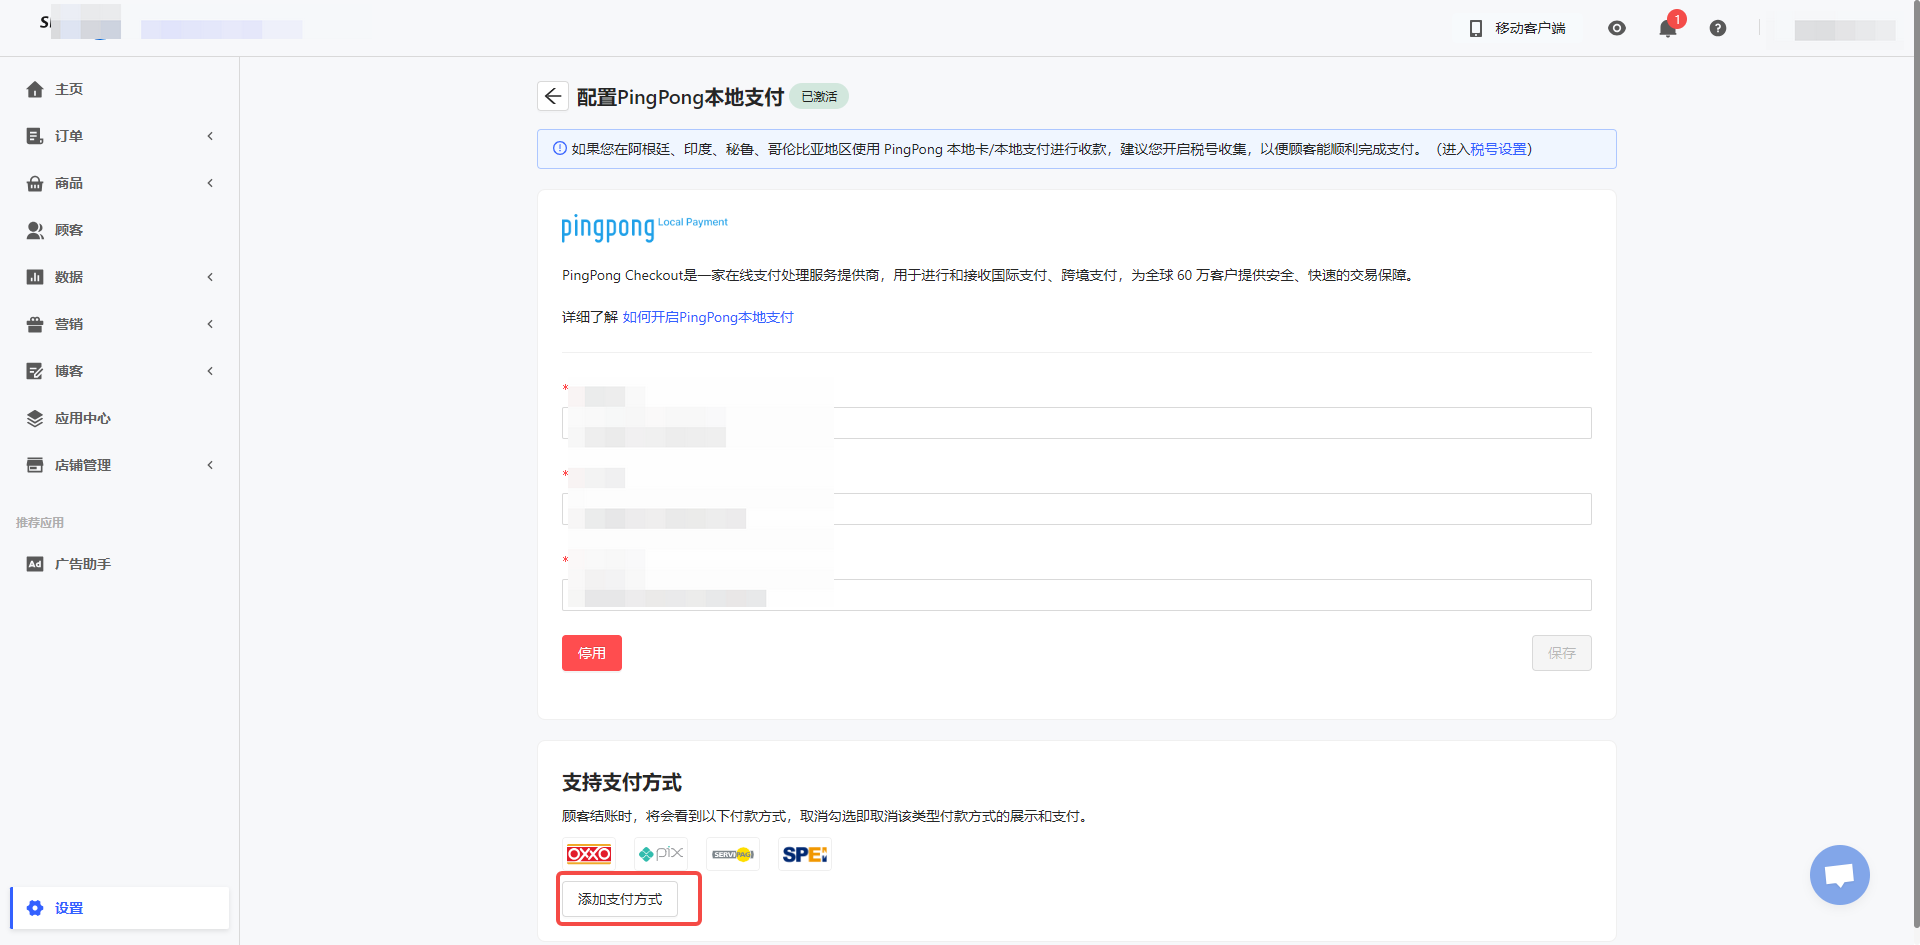The height and width of the screenshot is (945, 1920).
Task: Click 移动客户端 in the header
Action: (x=1531, y=28)
